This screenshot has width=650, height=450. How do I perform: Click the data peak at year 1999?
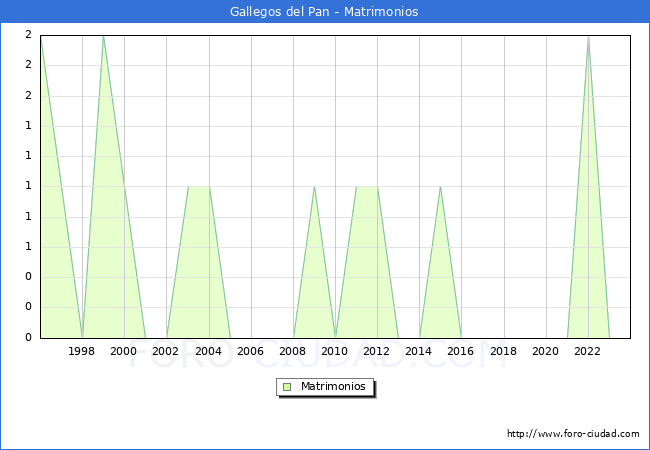[x=103, y=36]
